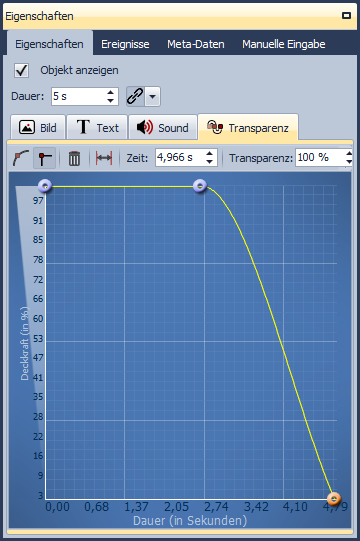Switch to the Meta-Daten tab
Screen dimensions: 360x541
pyautogui.click(x=196, y=44)
